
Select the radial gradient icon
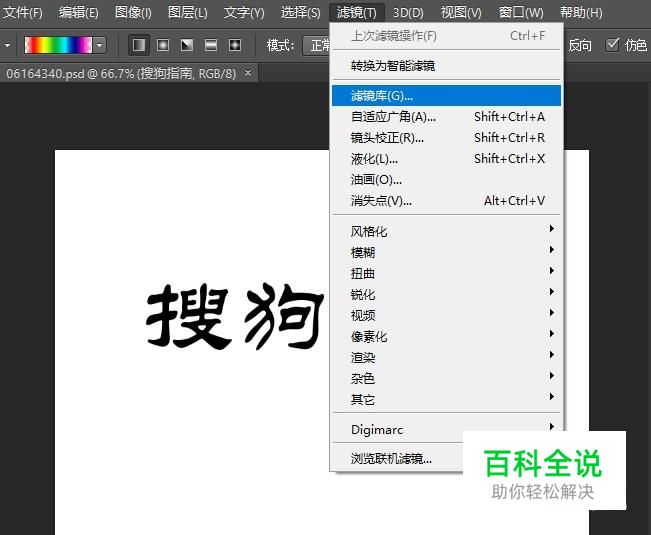pos(163,45)
